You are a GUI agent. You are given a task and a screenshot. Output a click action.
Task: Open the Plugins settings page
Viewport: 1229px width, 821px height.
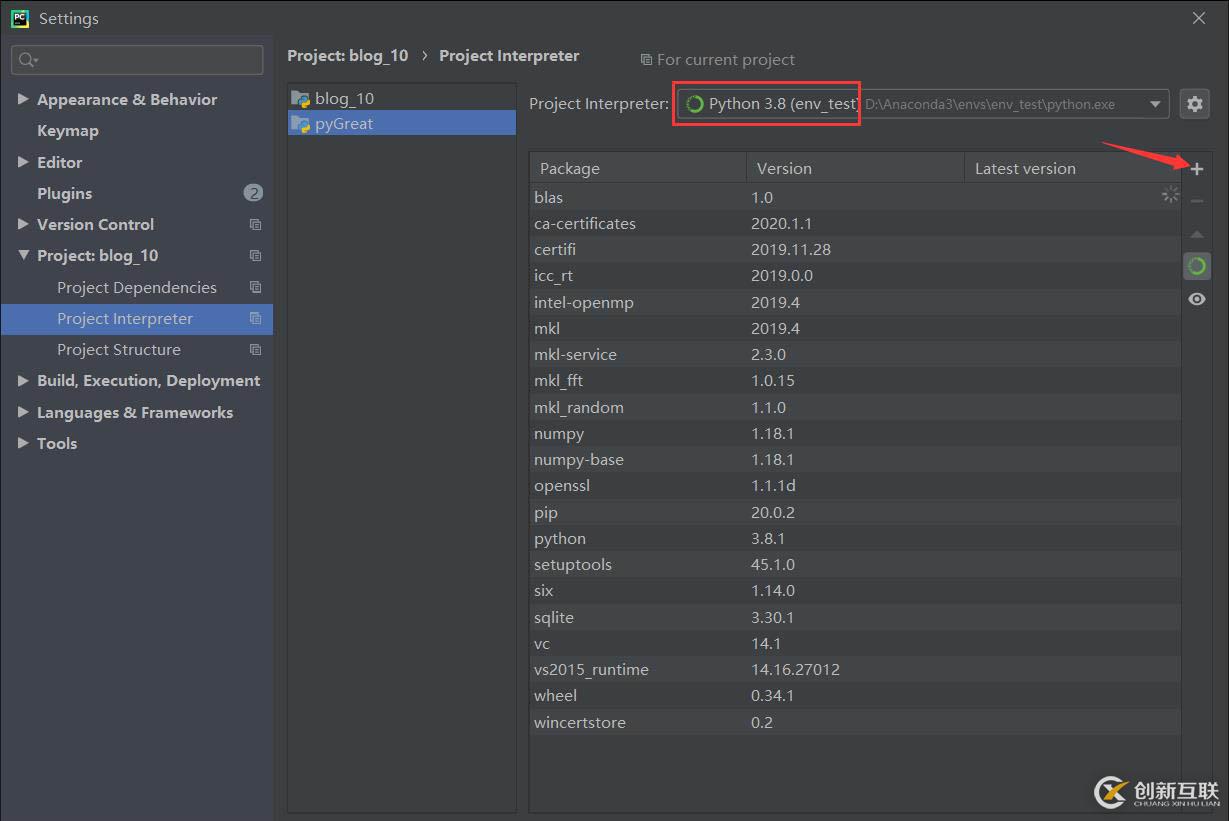pyautogui.click(x=64, y=194)
